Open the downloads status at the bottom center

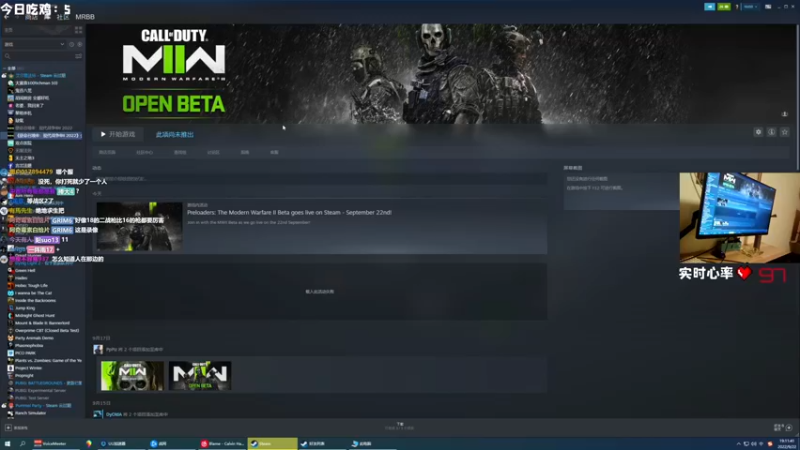(400, 426)
